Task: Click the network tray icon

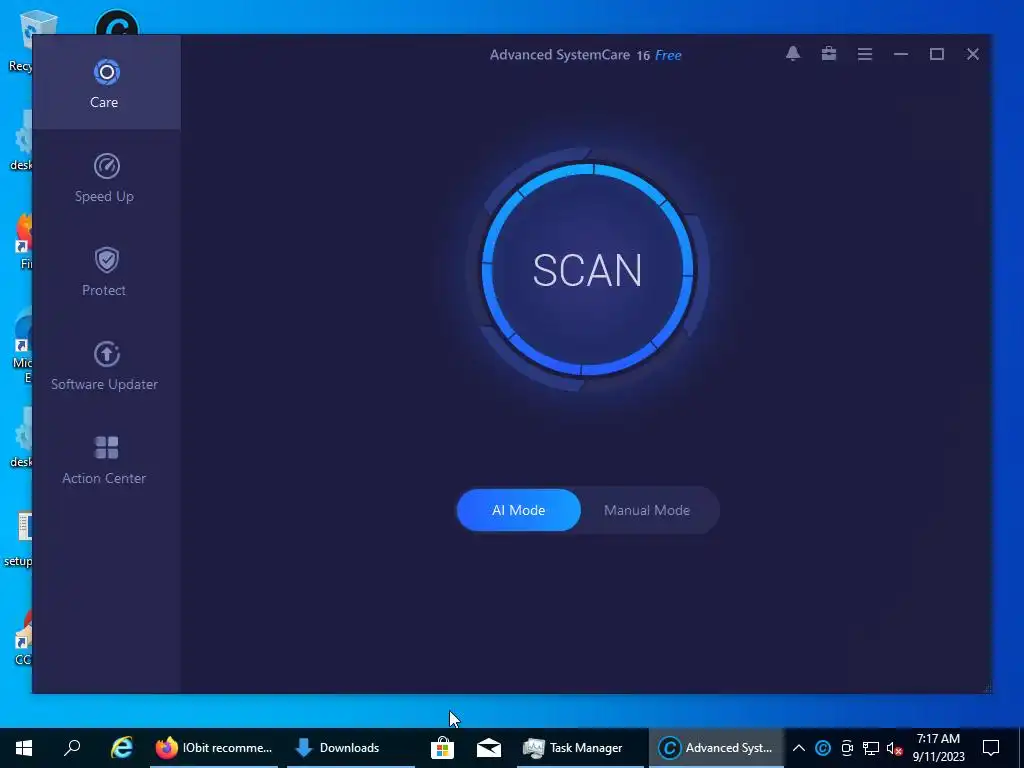Action: (x=871, y=748)
